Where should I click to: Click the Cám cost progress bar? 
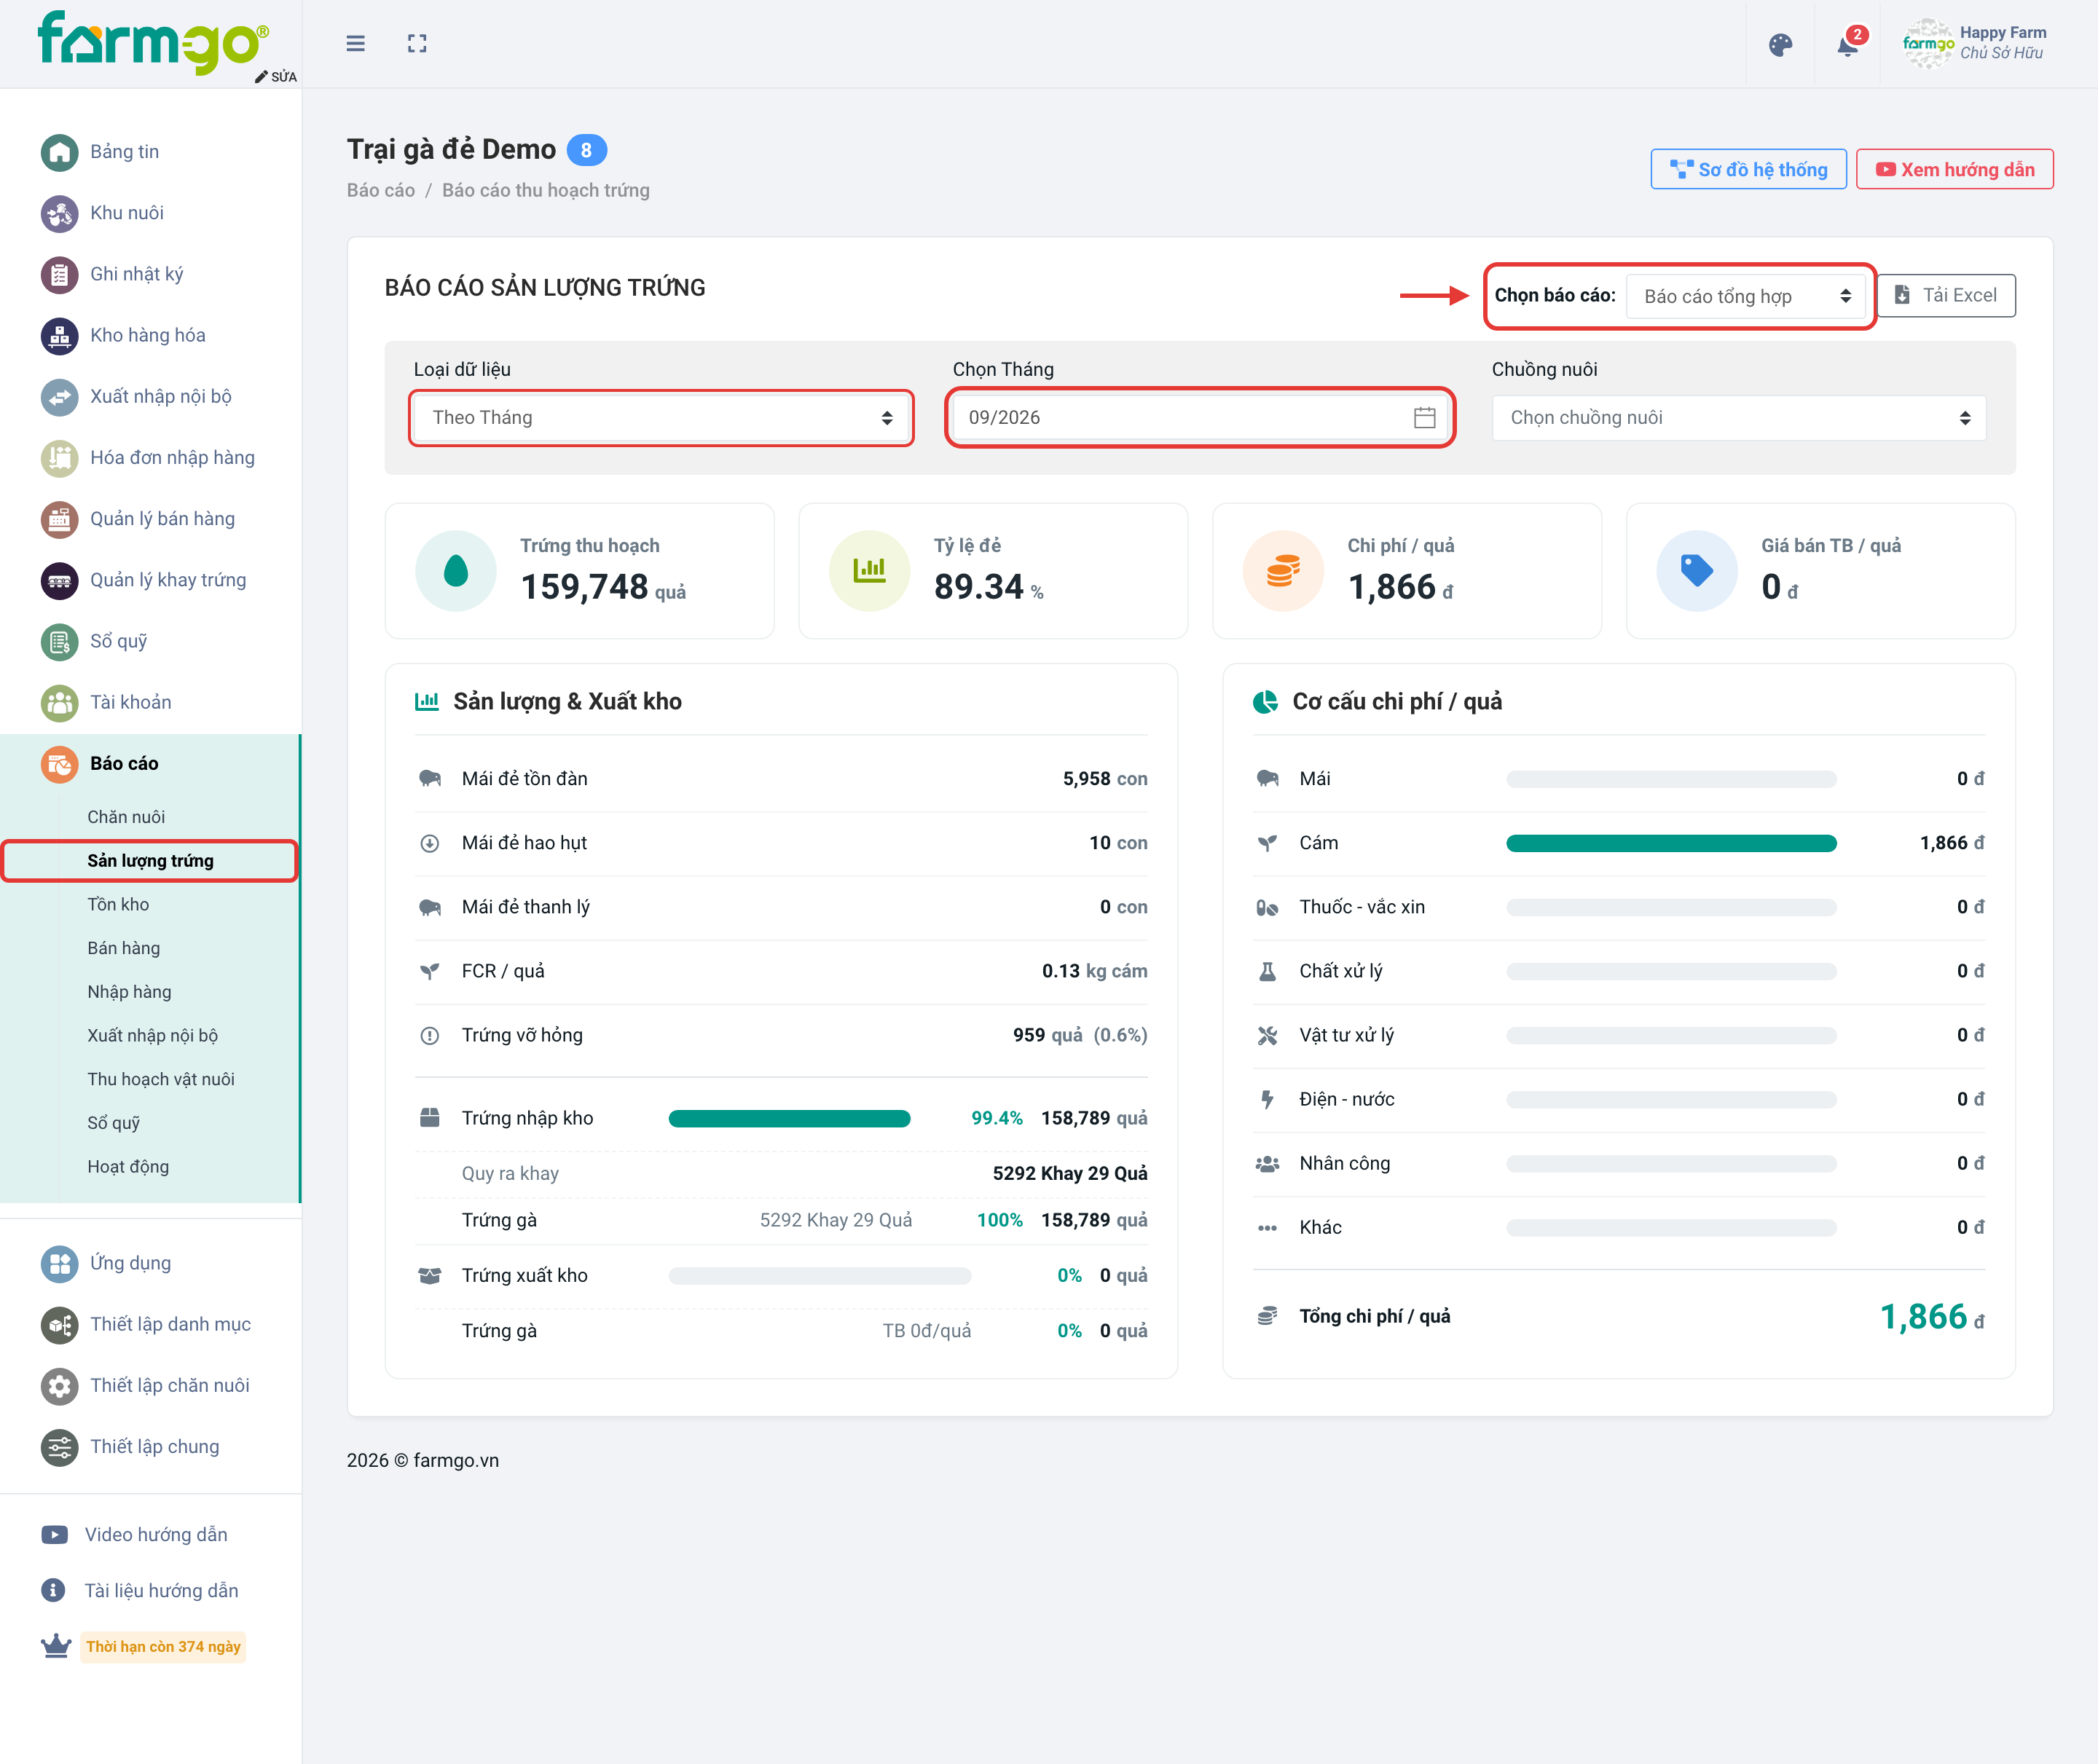click(1671, 843)
